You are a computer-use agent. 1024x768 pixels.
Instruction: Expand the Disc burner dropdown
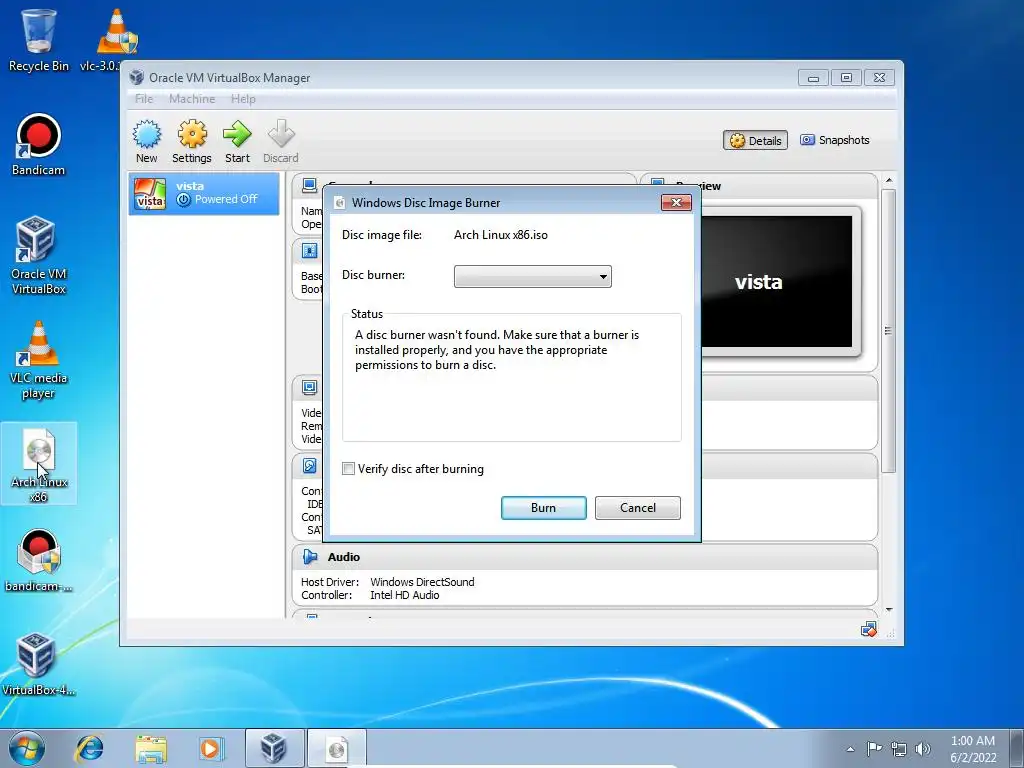[533, 276]
